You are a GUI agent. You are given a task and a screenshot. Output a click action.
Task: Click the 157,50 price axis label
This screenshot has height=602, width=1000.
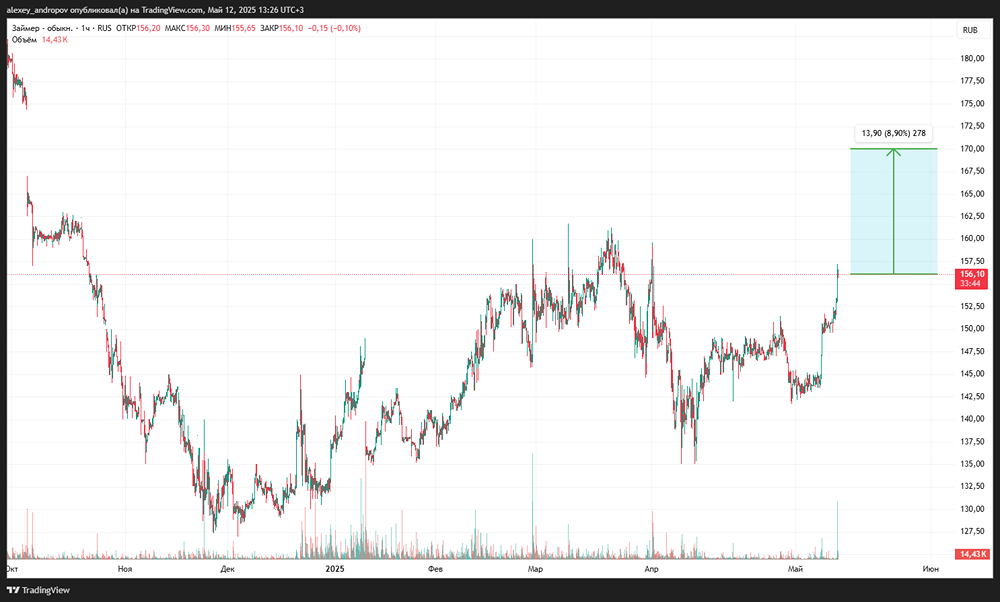point(972,261)
